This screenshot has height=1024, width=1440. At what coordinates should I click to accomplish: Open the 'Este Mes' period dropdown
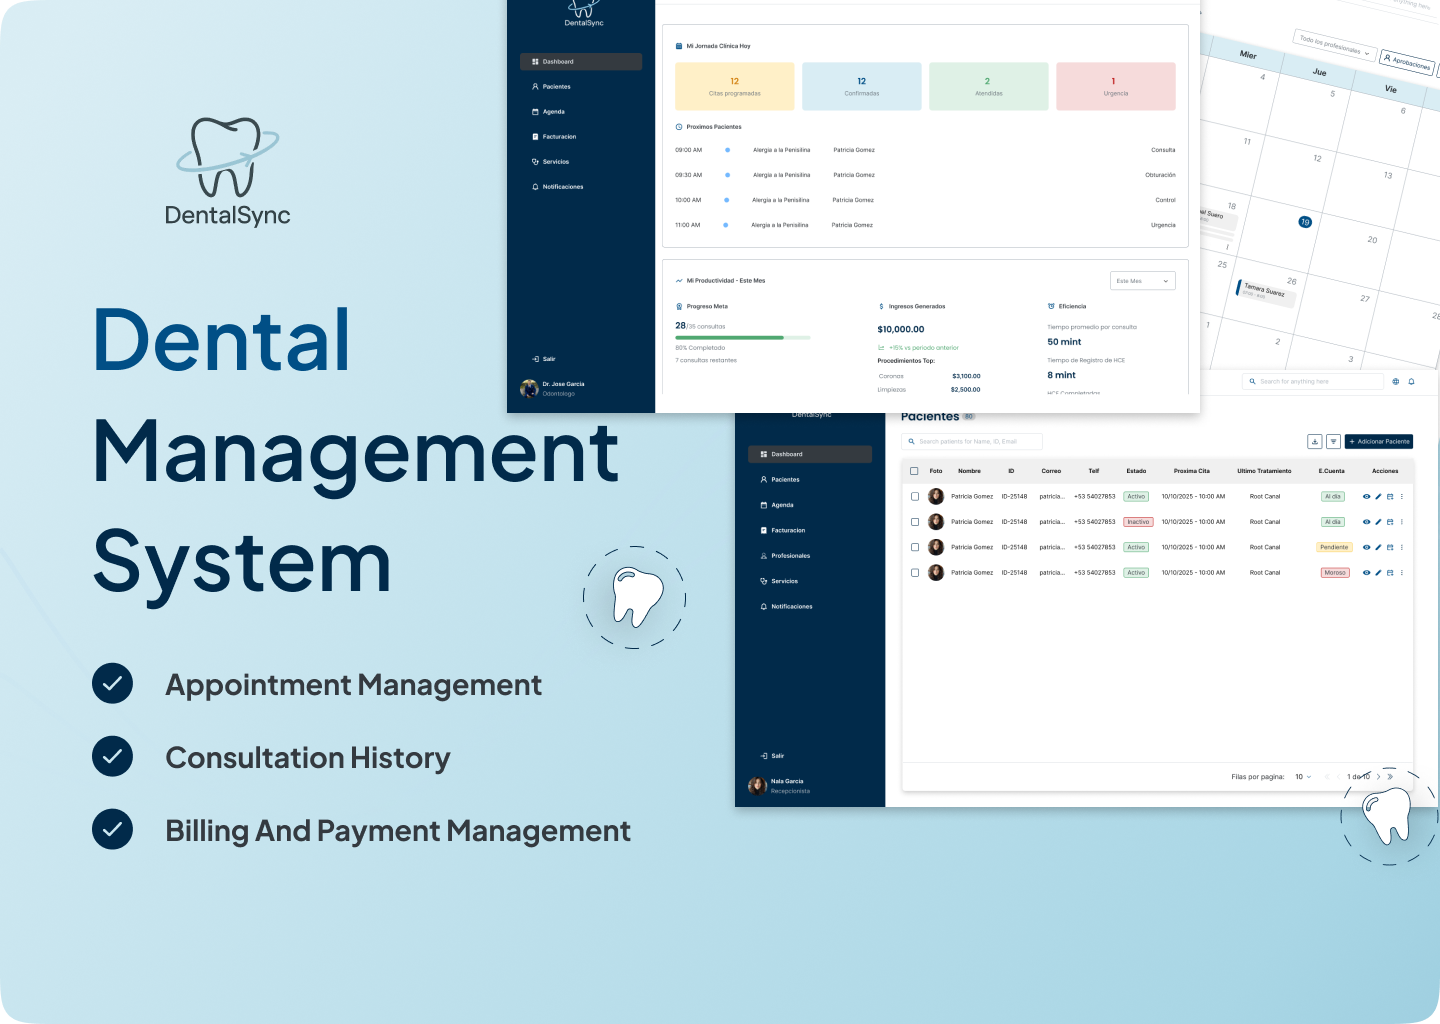coord(1142,281)
